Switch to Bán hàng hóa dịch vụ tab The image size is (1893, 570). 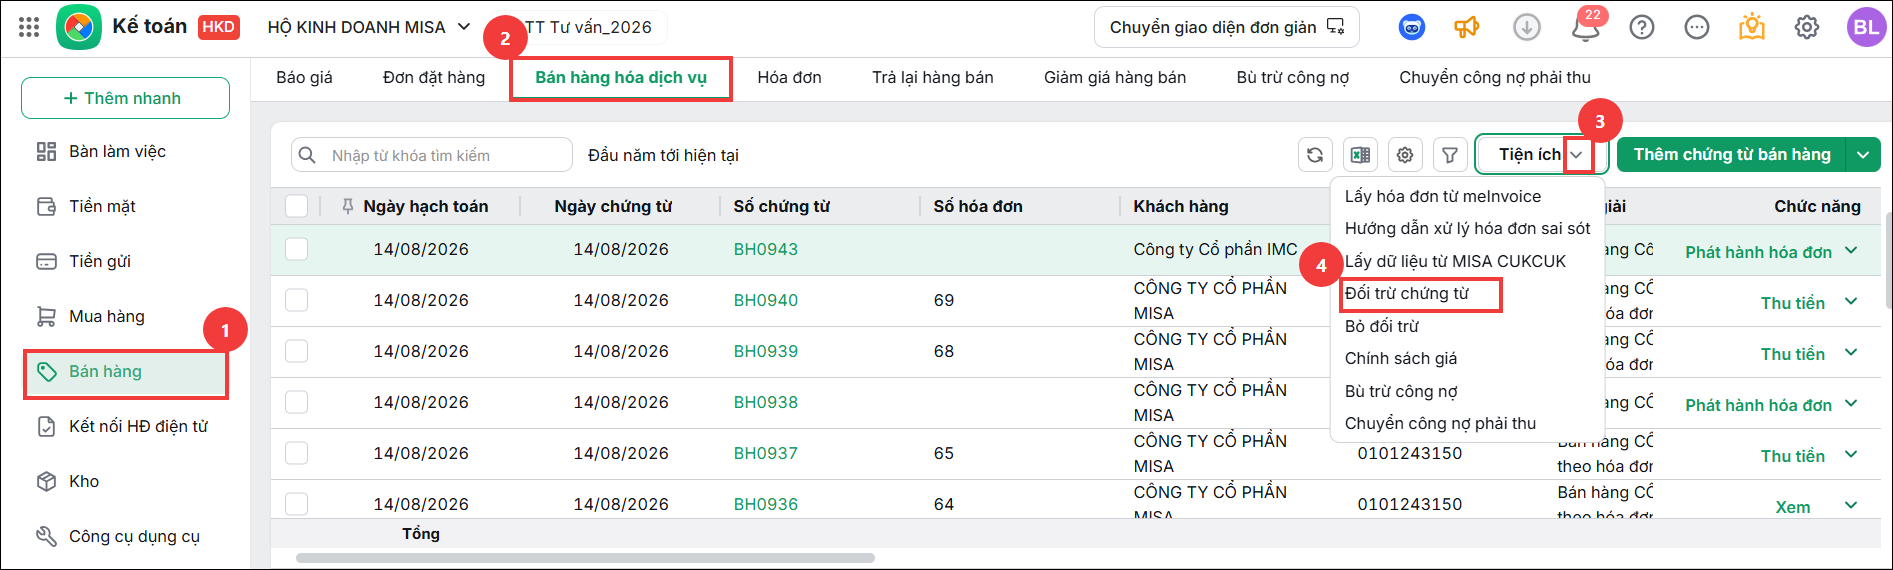621,78
